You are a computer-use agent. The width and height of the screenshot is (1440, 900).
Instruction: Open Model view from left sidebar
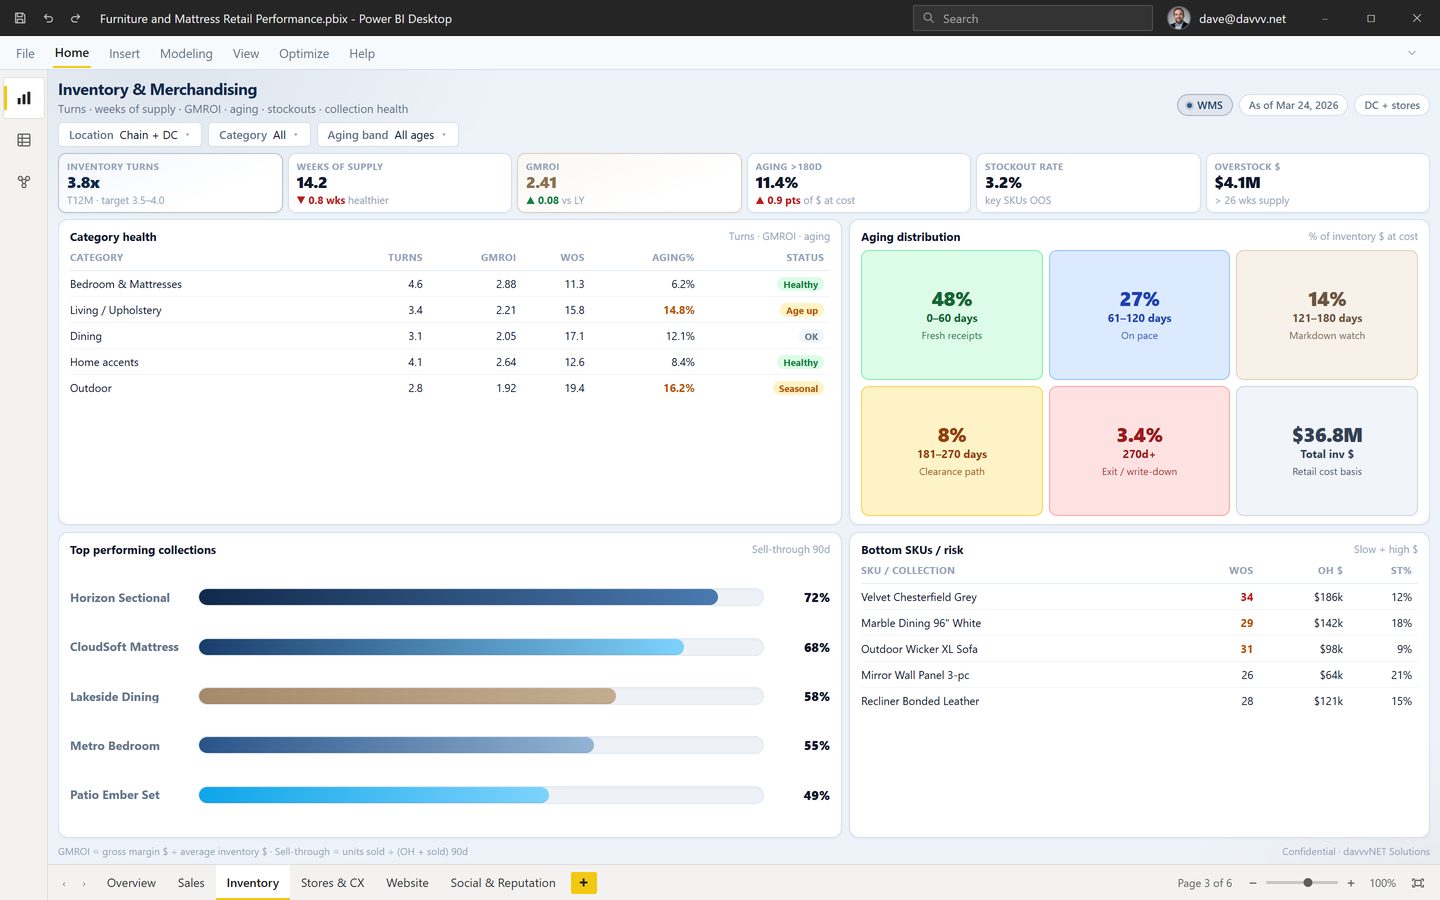click(x=24, y=182)
